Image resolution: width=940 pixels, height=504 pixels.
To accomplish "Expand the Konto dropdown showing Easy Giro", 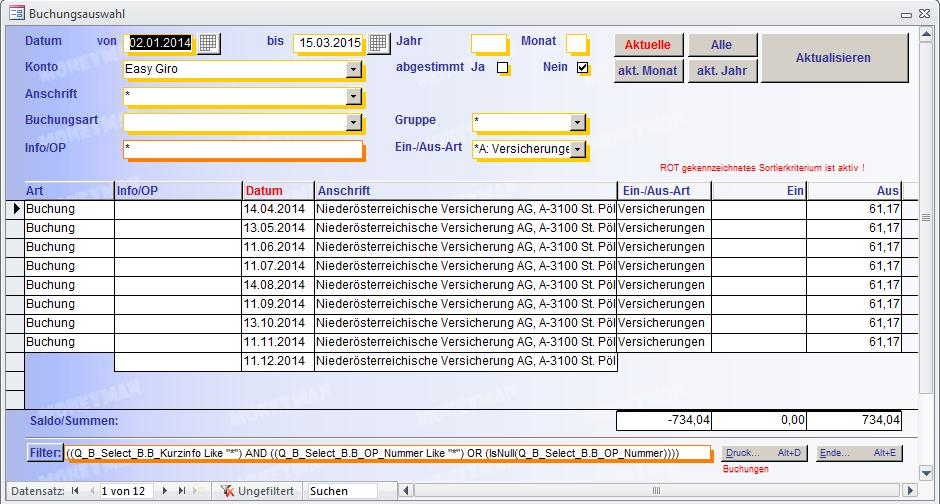I will click(x=353, y=70).
